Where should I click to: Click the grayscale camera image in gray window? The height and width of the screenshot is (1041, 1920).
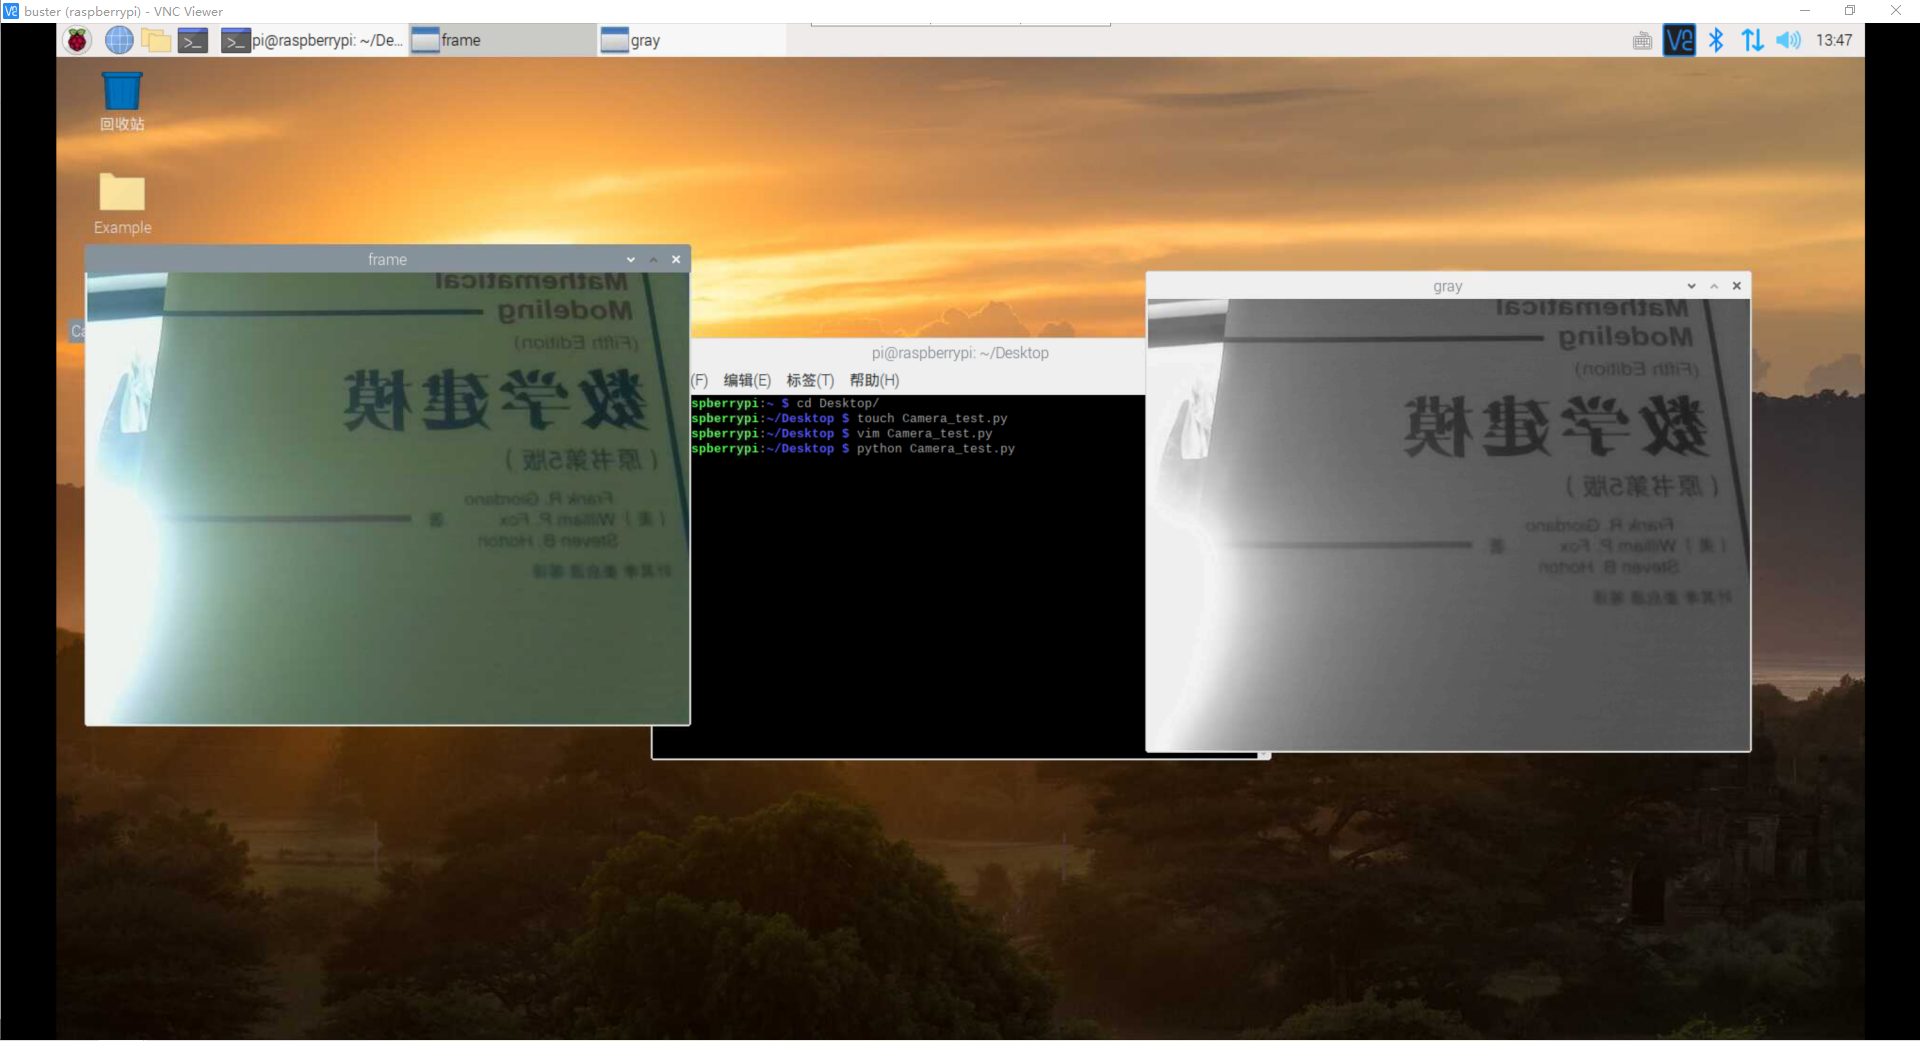(x=1448, y=525)
